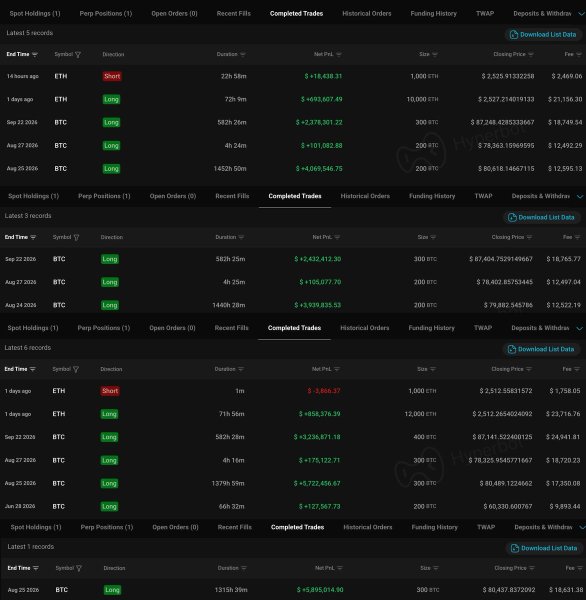This screenshot has width=586, height=600.
Task: Open Open Orders (0) tab above Latest 1 records
Action: [x=175, y=527]
